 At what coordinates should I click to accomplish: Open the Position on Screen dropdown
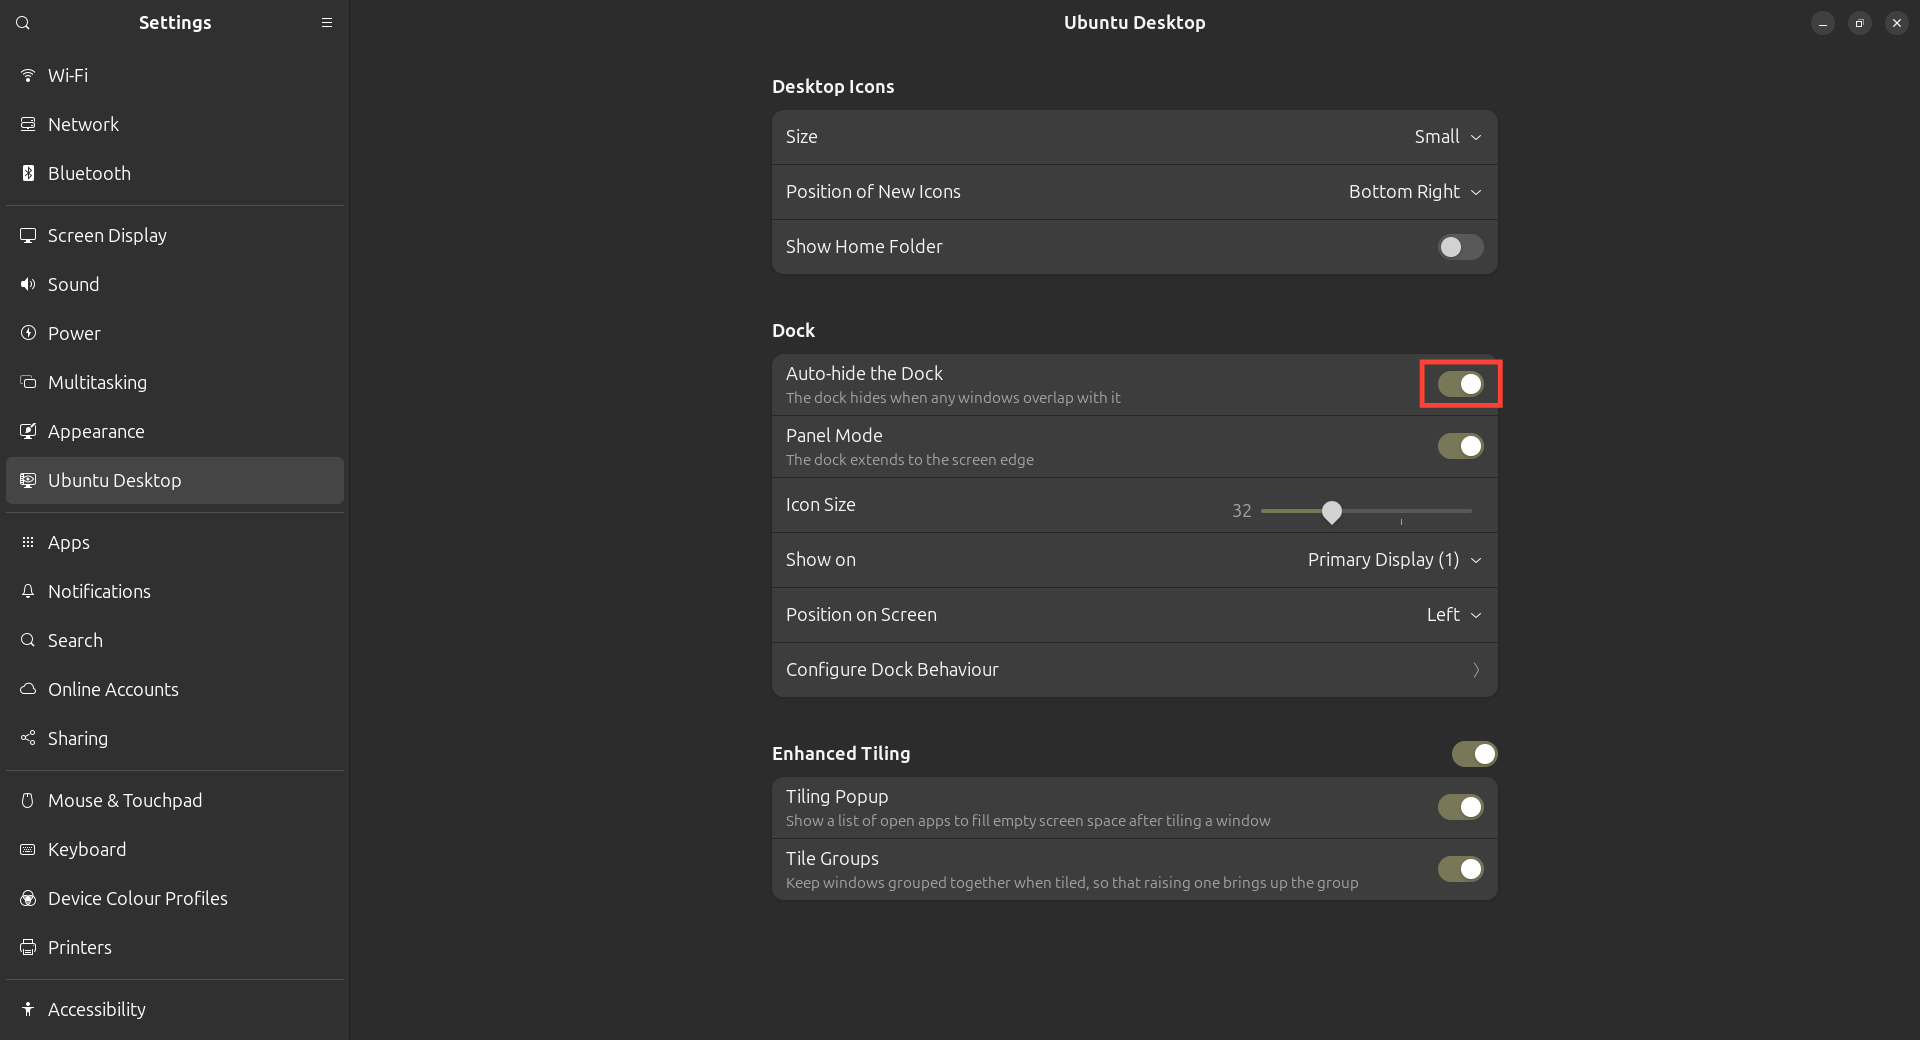pos(1453,615)
